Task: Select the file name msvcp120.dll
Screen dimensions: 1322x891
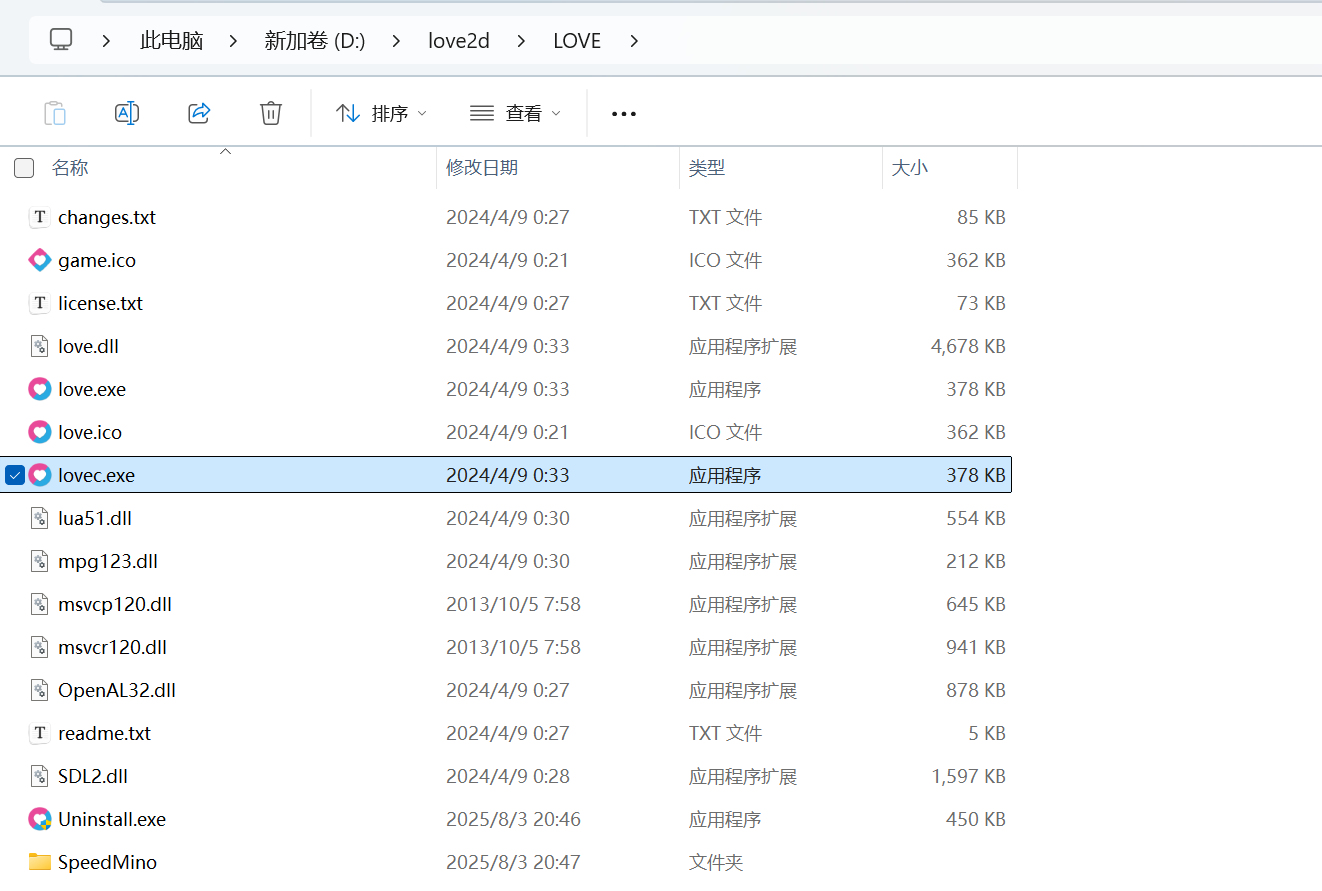Action: 115,604
